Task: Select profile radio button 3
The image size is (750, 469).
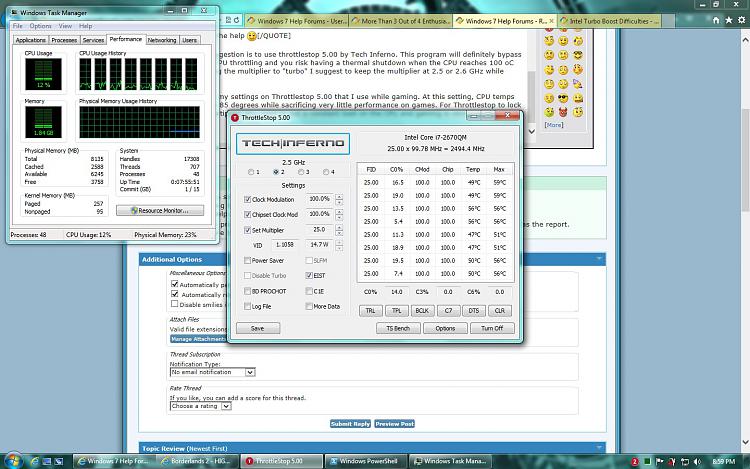Action: (x=301, y=172)
